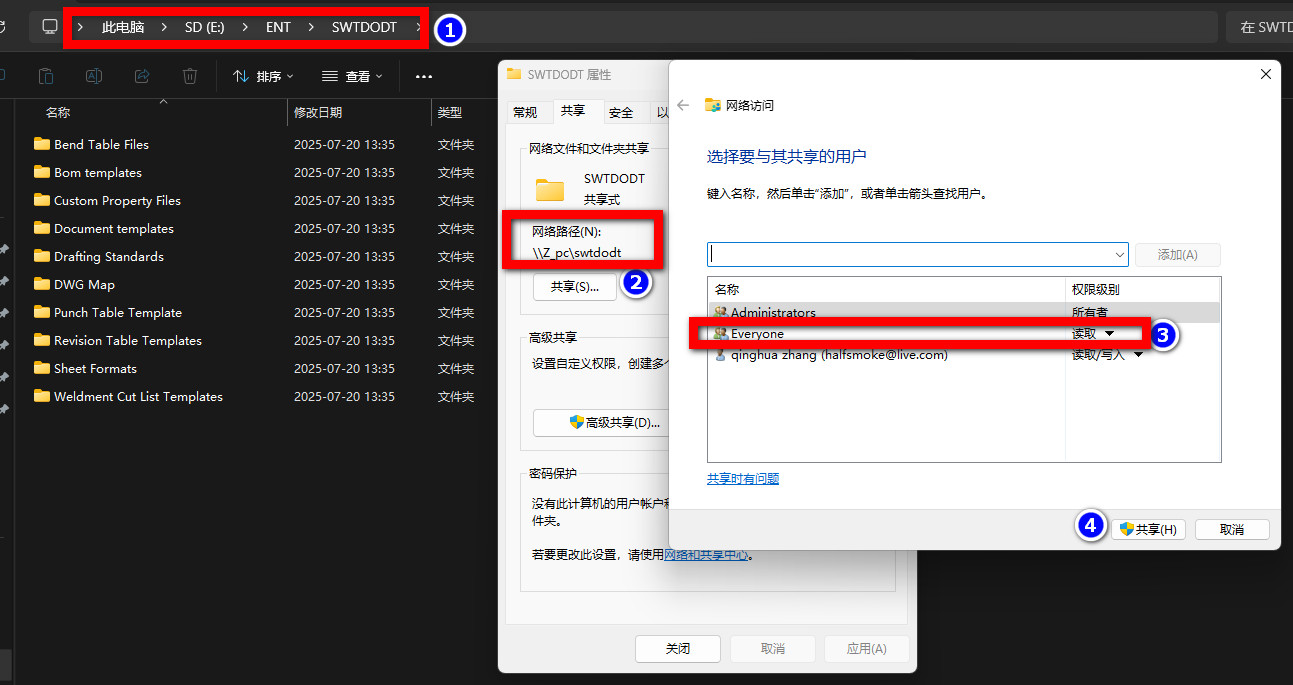Click the paste clipboard icon in toolbar

point(46,76)
